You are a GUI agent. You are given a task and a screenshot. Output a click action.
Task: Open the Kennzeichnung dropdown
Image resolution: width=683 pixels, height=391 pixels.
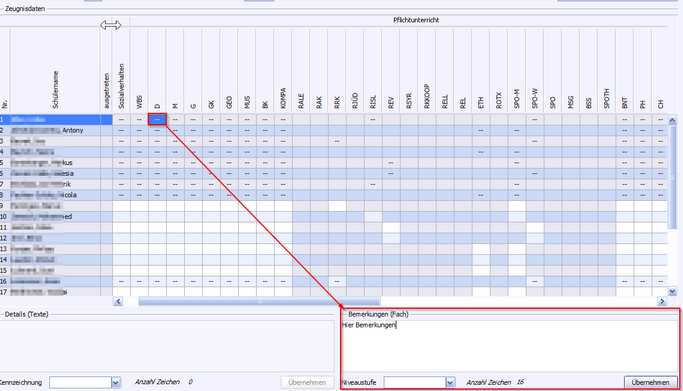[x=116, y=383]
